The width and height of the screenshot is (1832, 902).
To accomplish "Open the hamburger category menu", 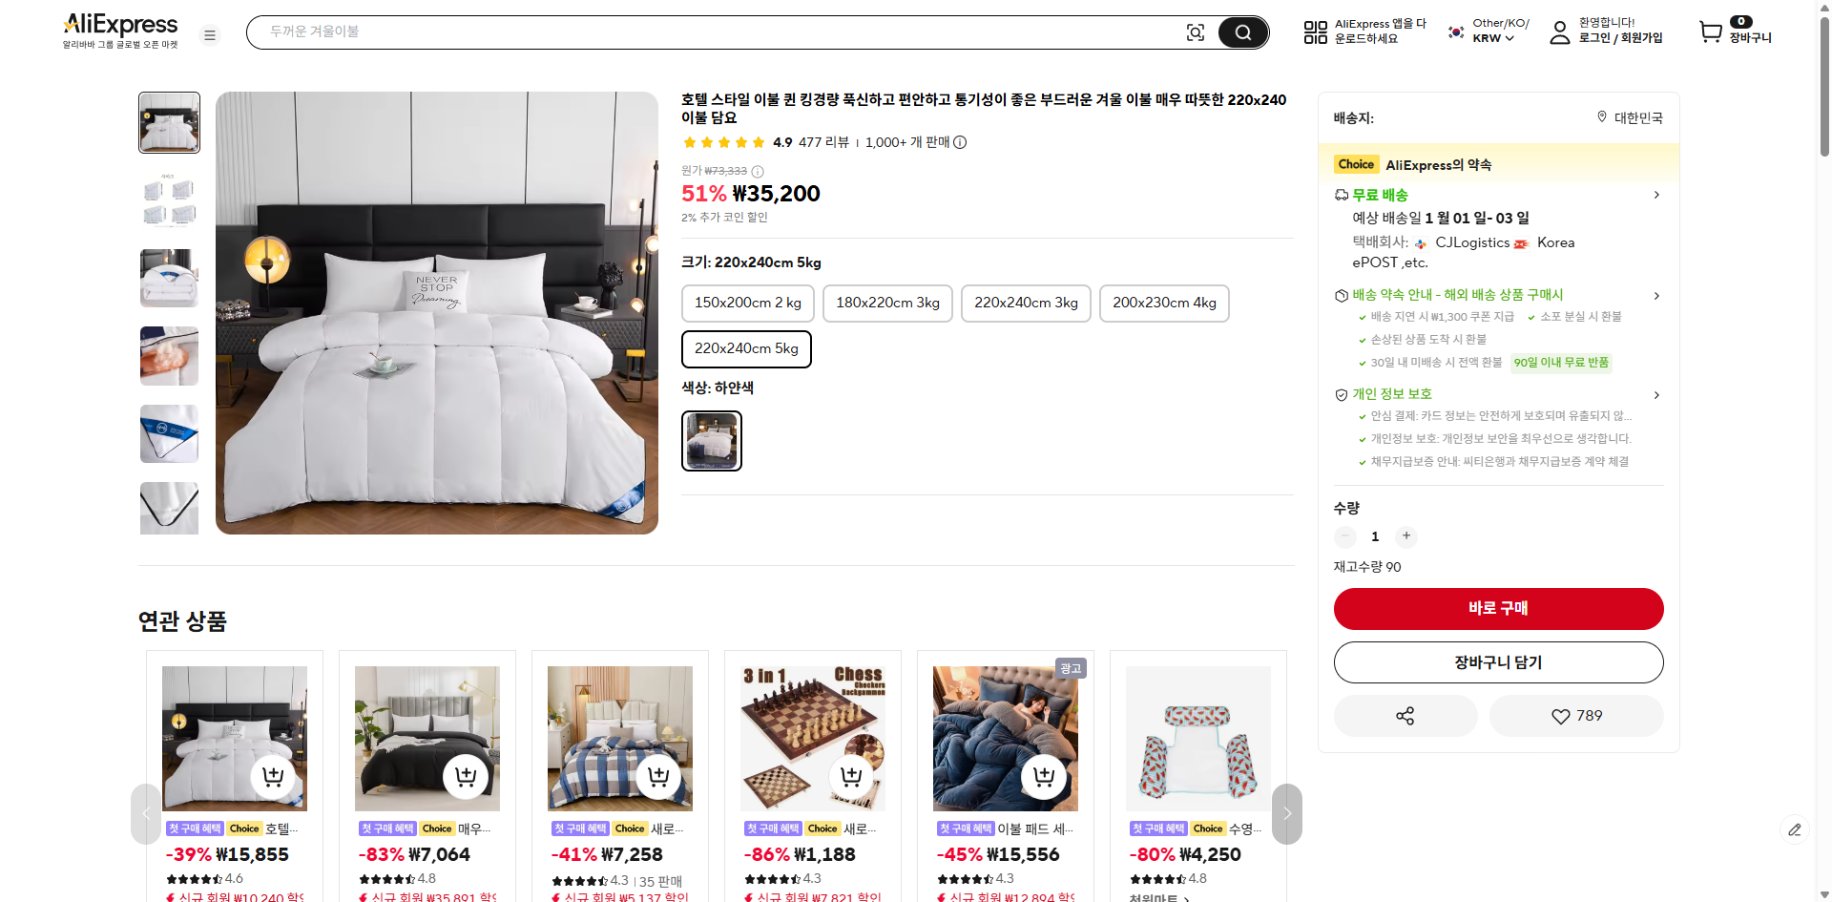I will [210, 35].
